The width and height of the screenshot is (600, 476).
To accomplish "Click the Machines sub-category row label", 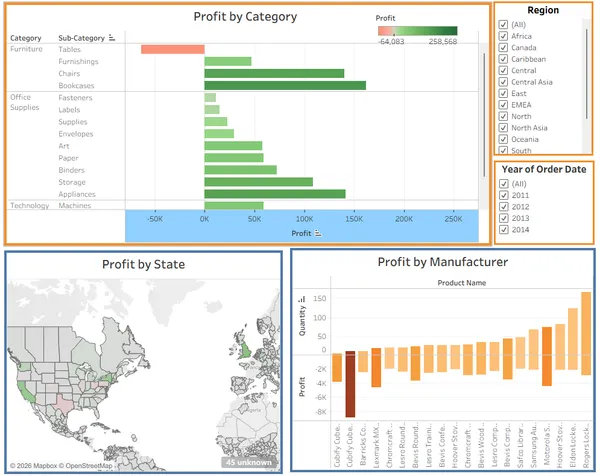I will pos(75,205).
